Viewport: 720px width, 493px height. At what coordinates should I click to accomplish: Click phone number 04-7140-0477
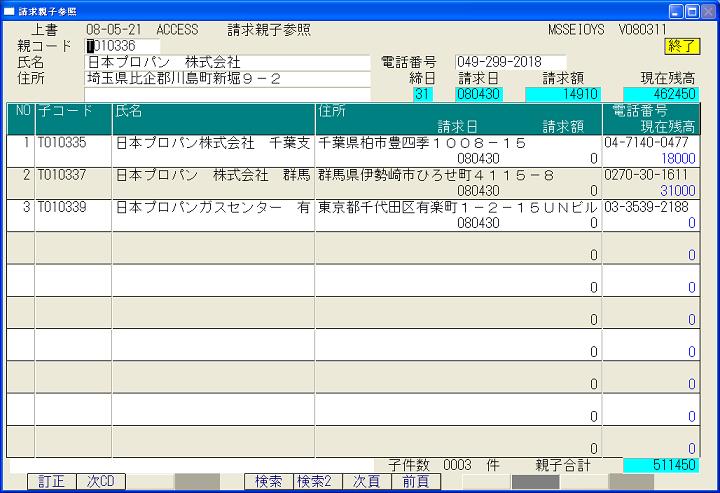(x=647, y=142)
